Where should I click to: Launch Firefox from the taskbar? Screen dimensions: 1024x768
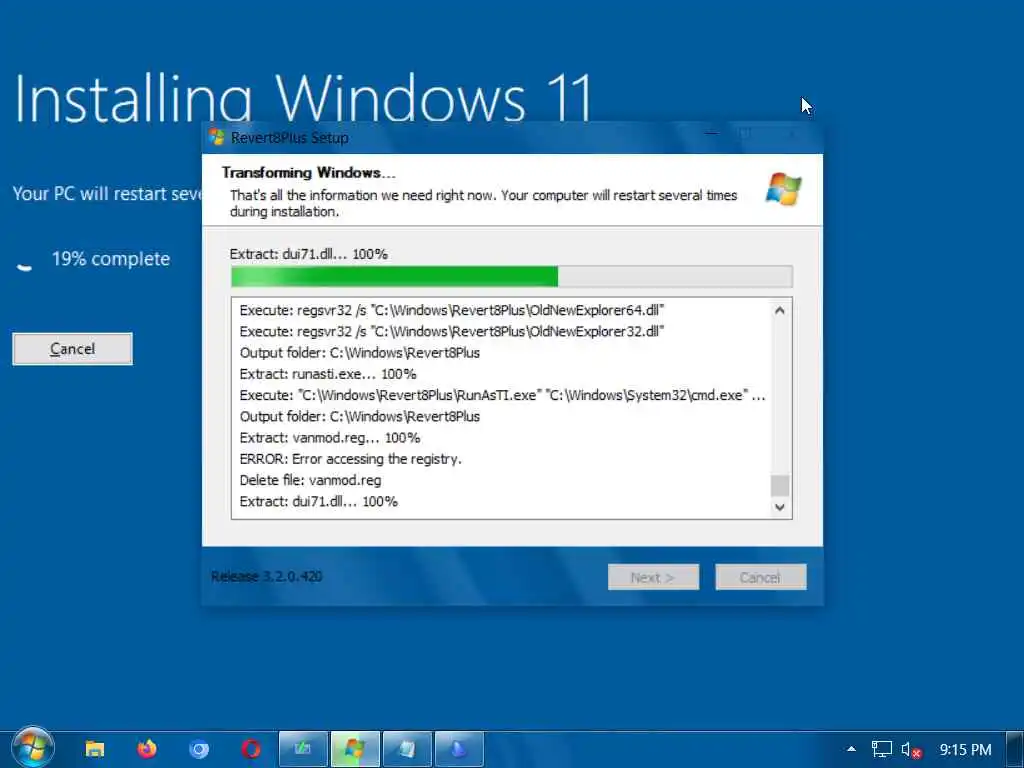pyautogui.click(x=147, y=749)
